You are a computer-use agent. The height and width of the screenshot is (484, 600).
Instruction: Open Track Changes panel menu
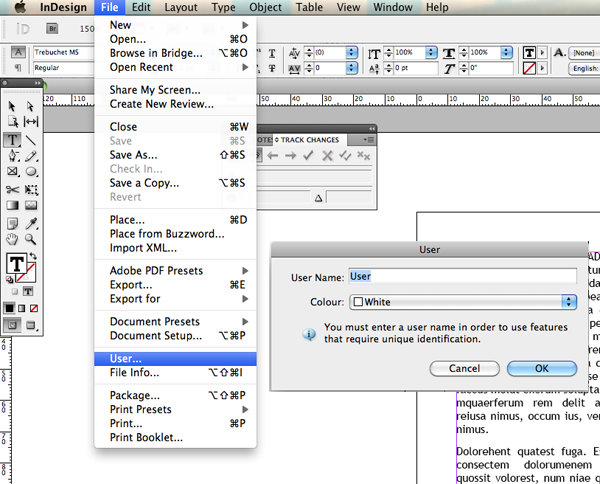click(x=369, y=140)
